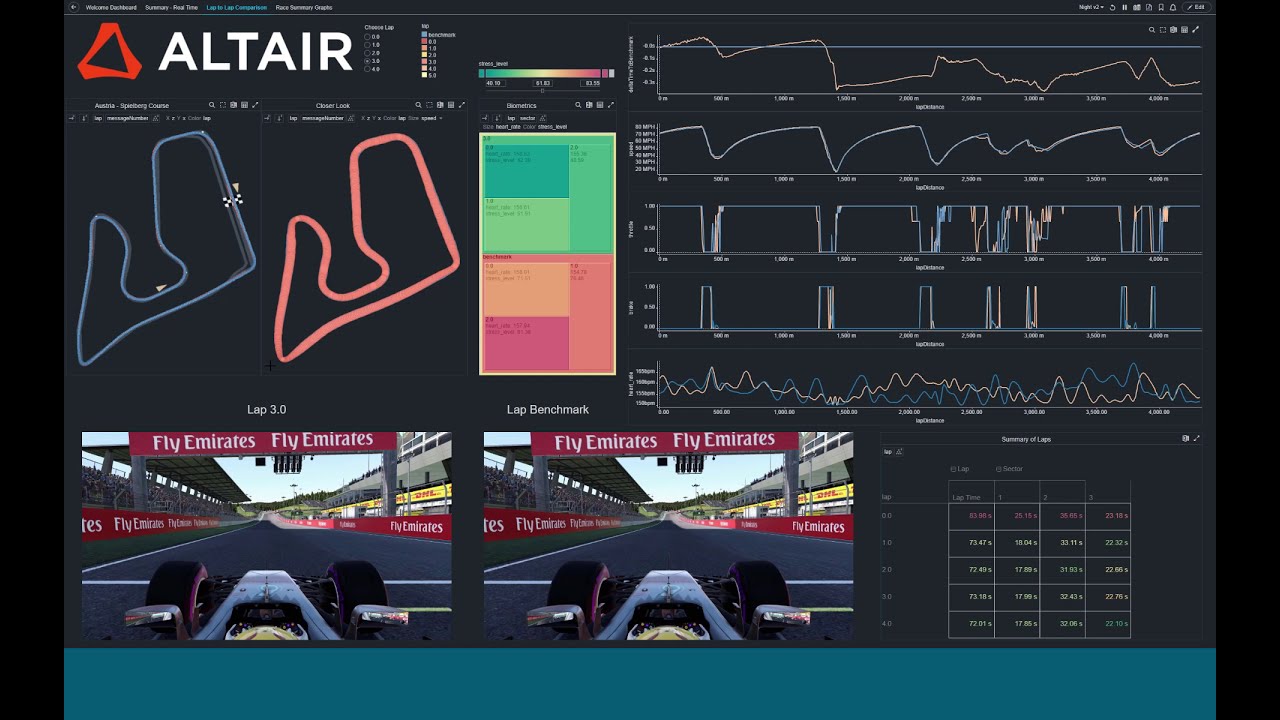
Task: Click the table view icon in Biometrics panel
Action: (600, 105)
